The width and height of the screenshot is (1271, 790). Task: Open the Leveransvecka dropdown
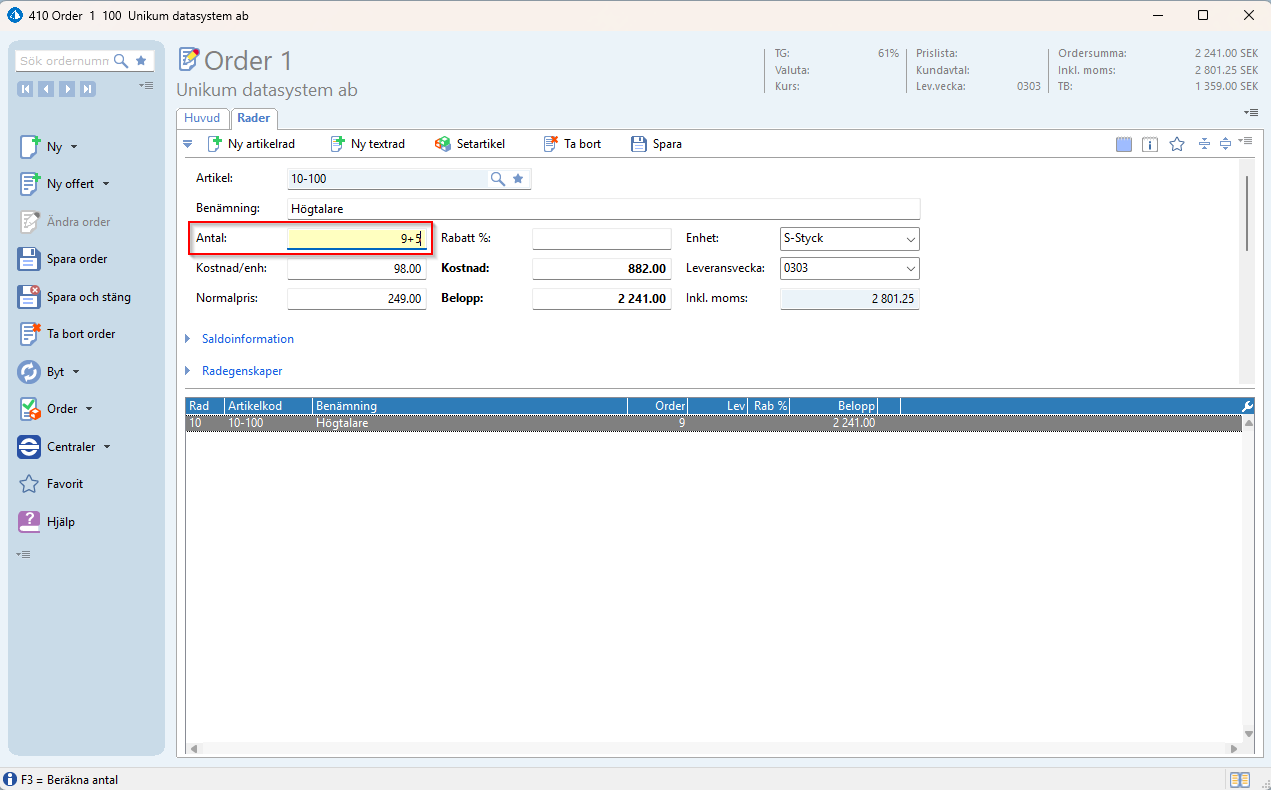tap(910, 269)
